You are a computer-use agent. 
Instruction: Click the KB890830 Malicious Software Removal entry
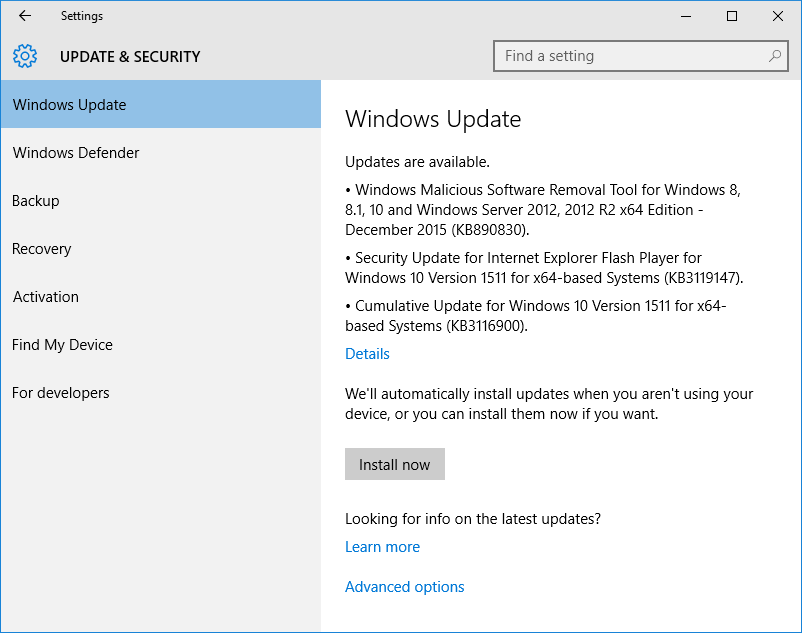tap(543, 210)
